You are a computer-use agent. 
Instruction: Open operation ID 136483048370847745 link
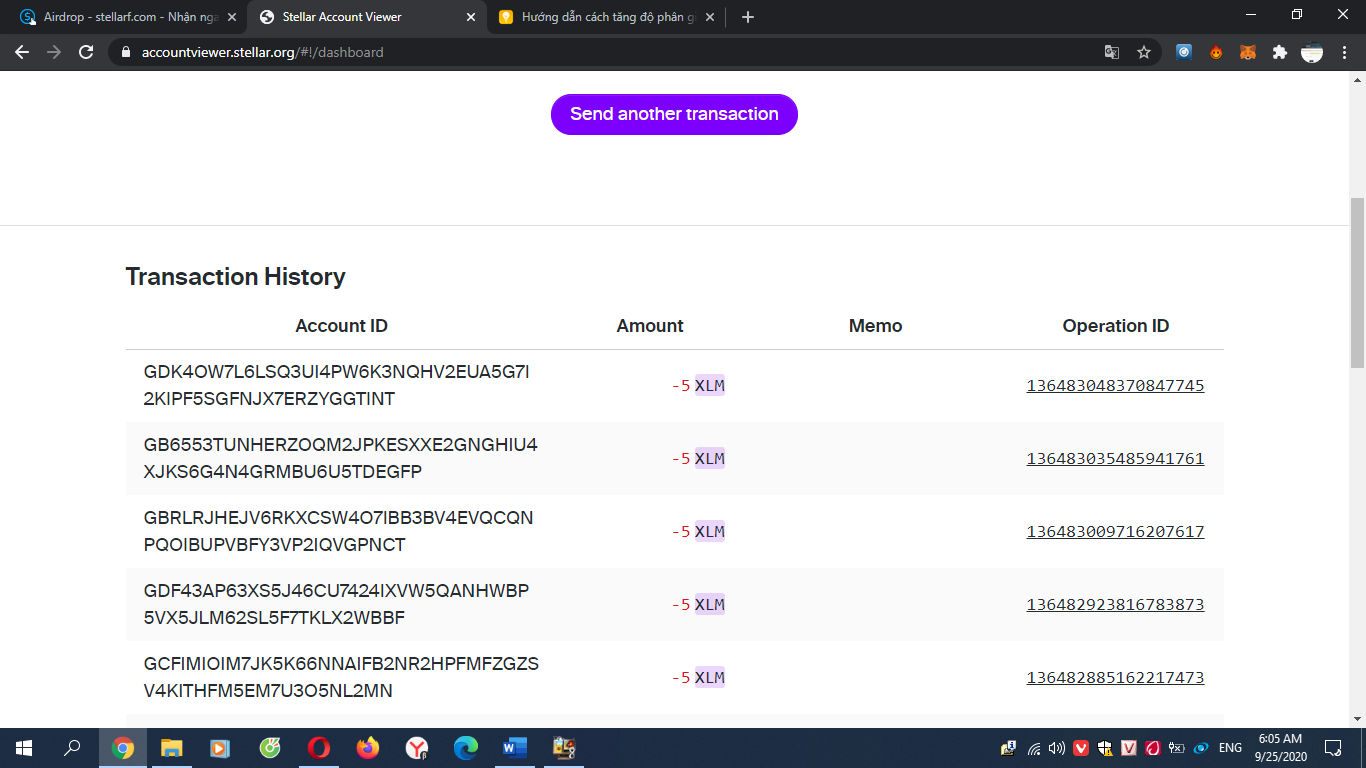(1115, 386)
